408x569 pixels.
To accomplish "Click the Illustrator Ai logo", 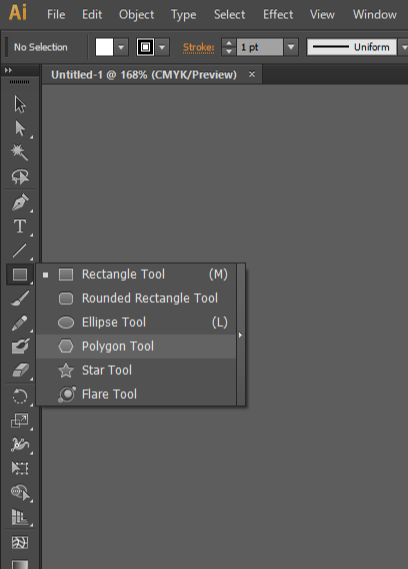I will 18,13.
